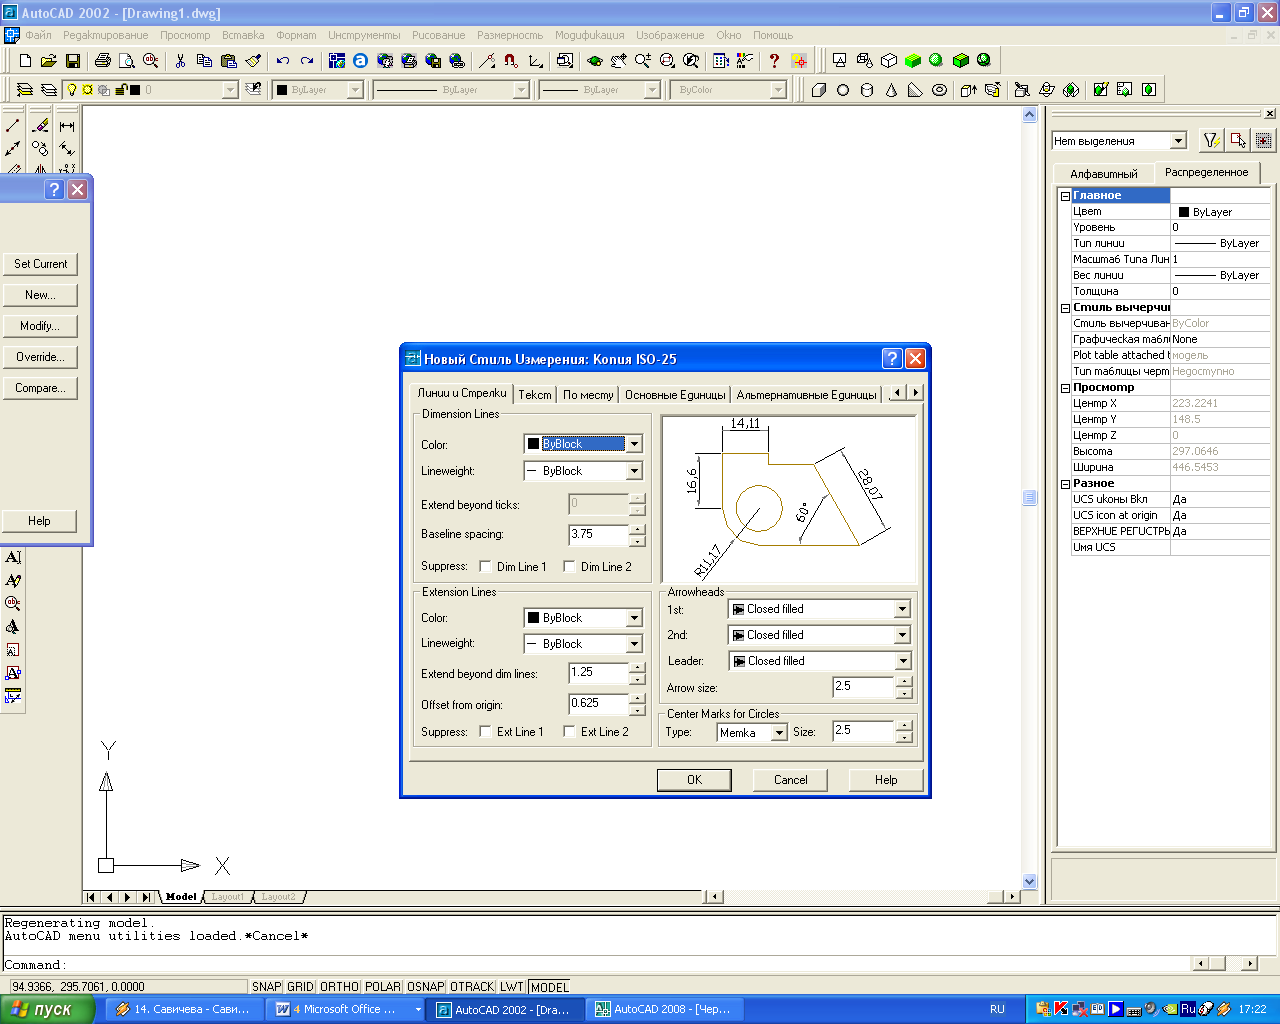Click the Print icon in toolbar
1280x1024 pixels.
click(102, 61)
